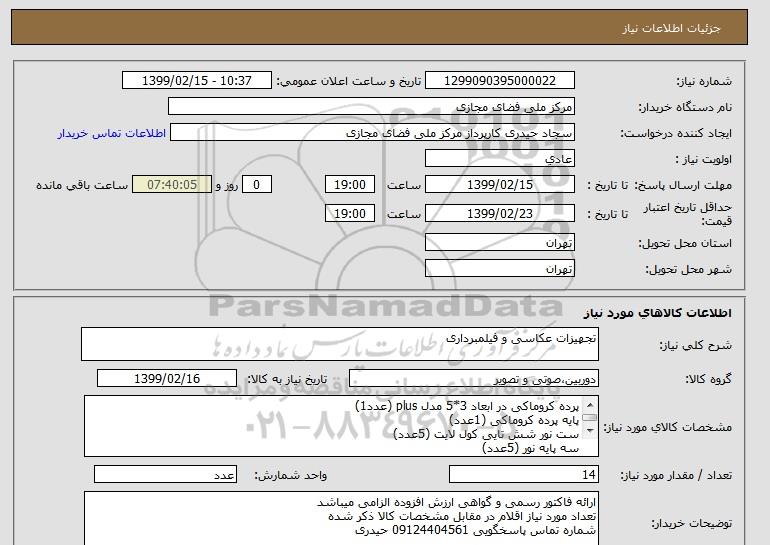Click the goods need date 1399/02/16
Screen dimensions: 770x545
167,379
